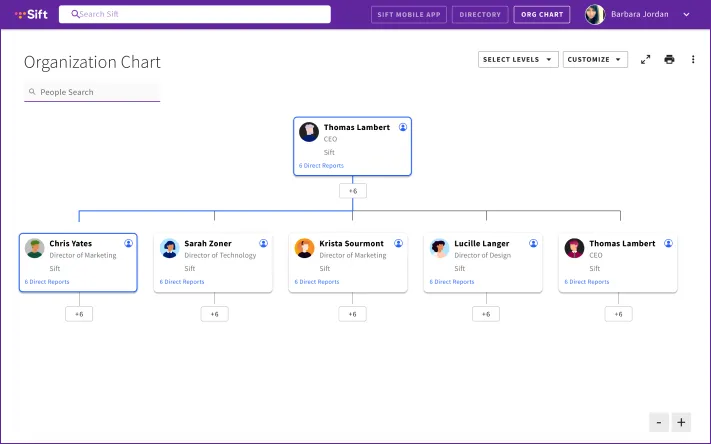Click Chris Yates avatar picture

click(x=34, y=248)
